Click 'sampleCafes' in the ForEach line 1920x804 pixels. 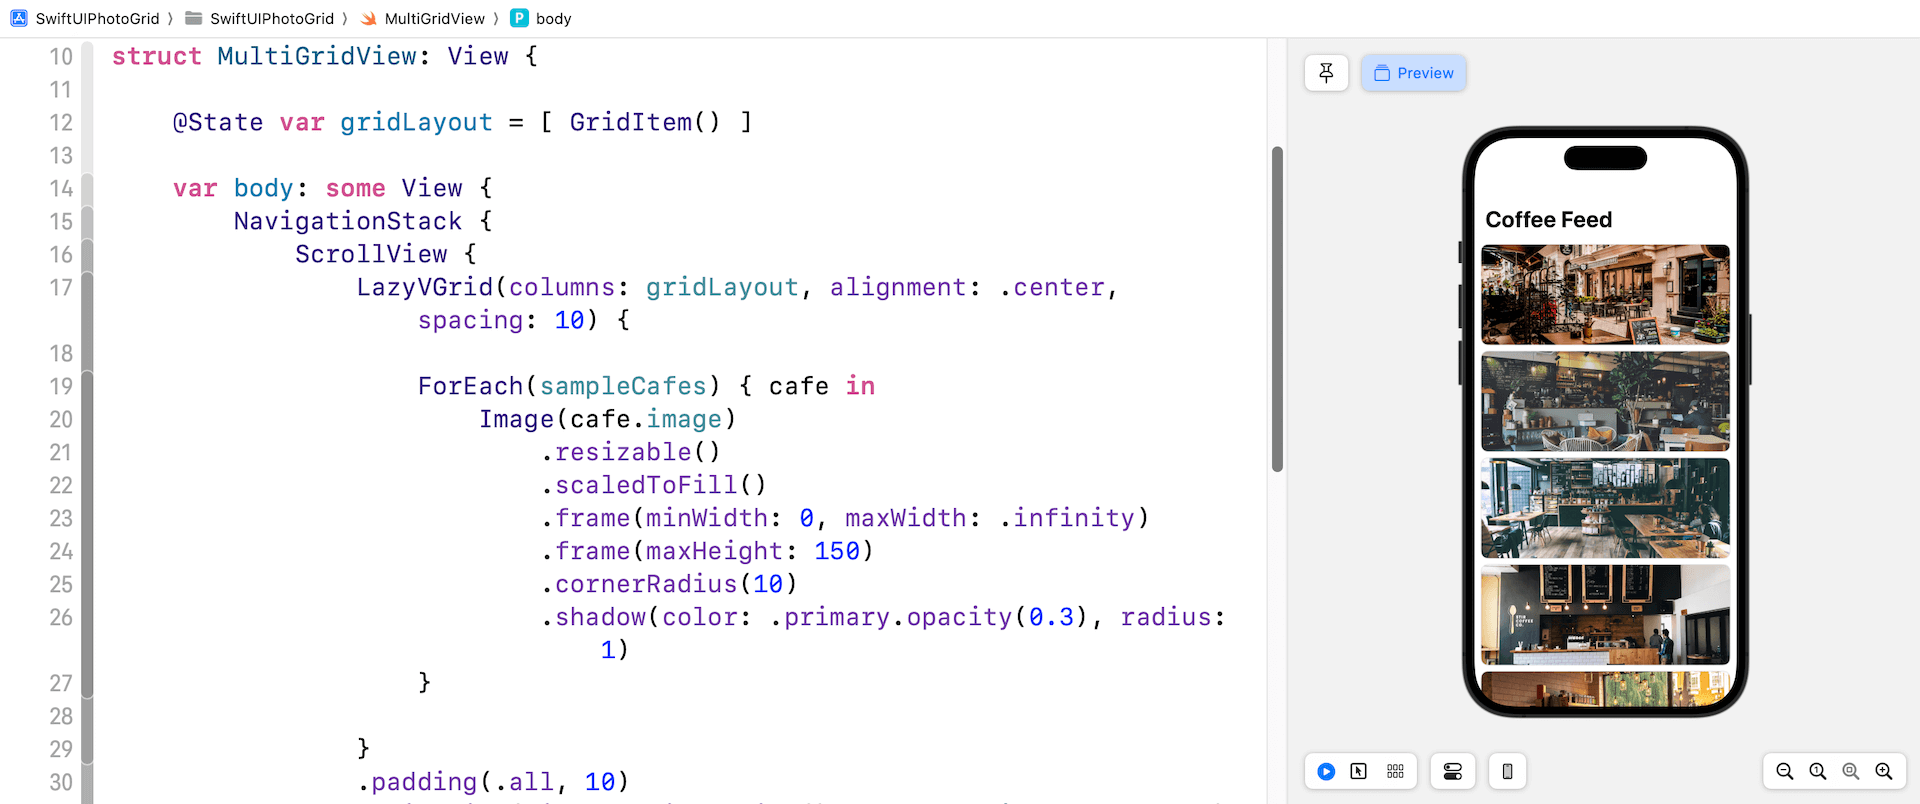pos(623,386)
